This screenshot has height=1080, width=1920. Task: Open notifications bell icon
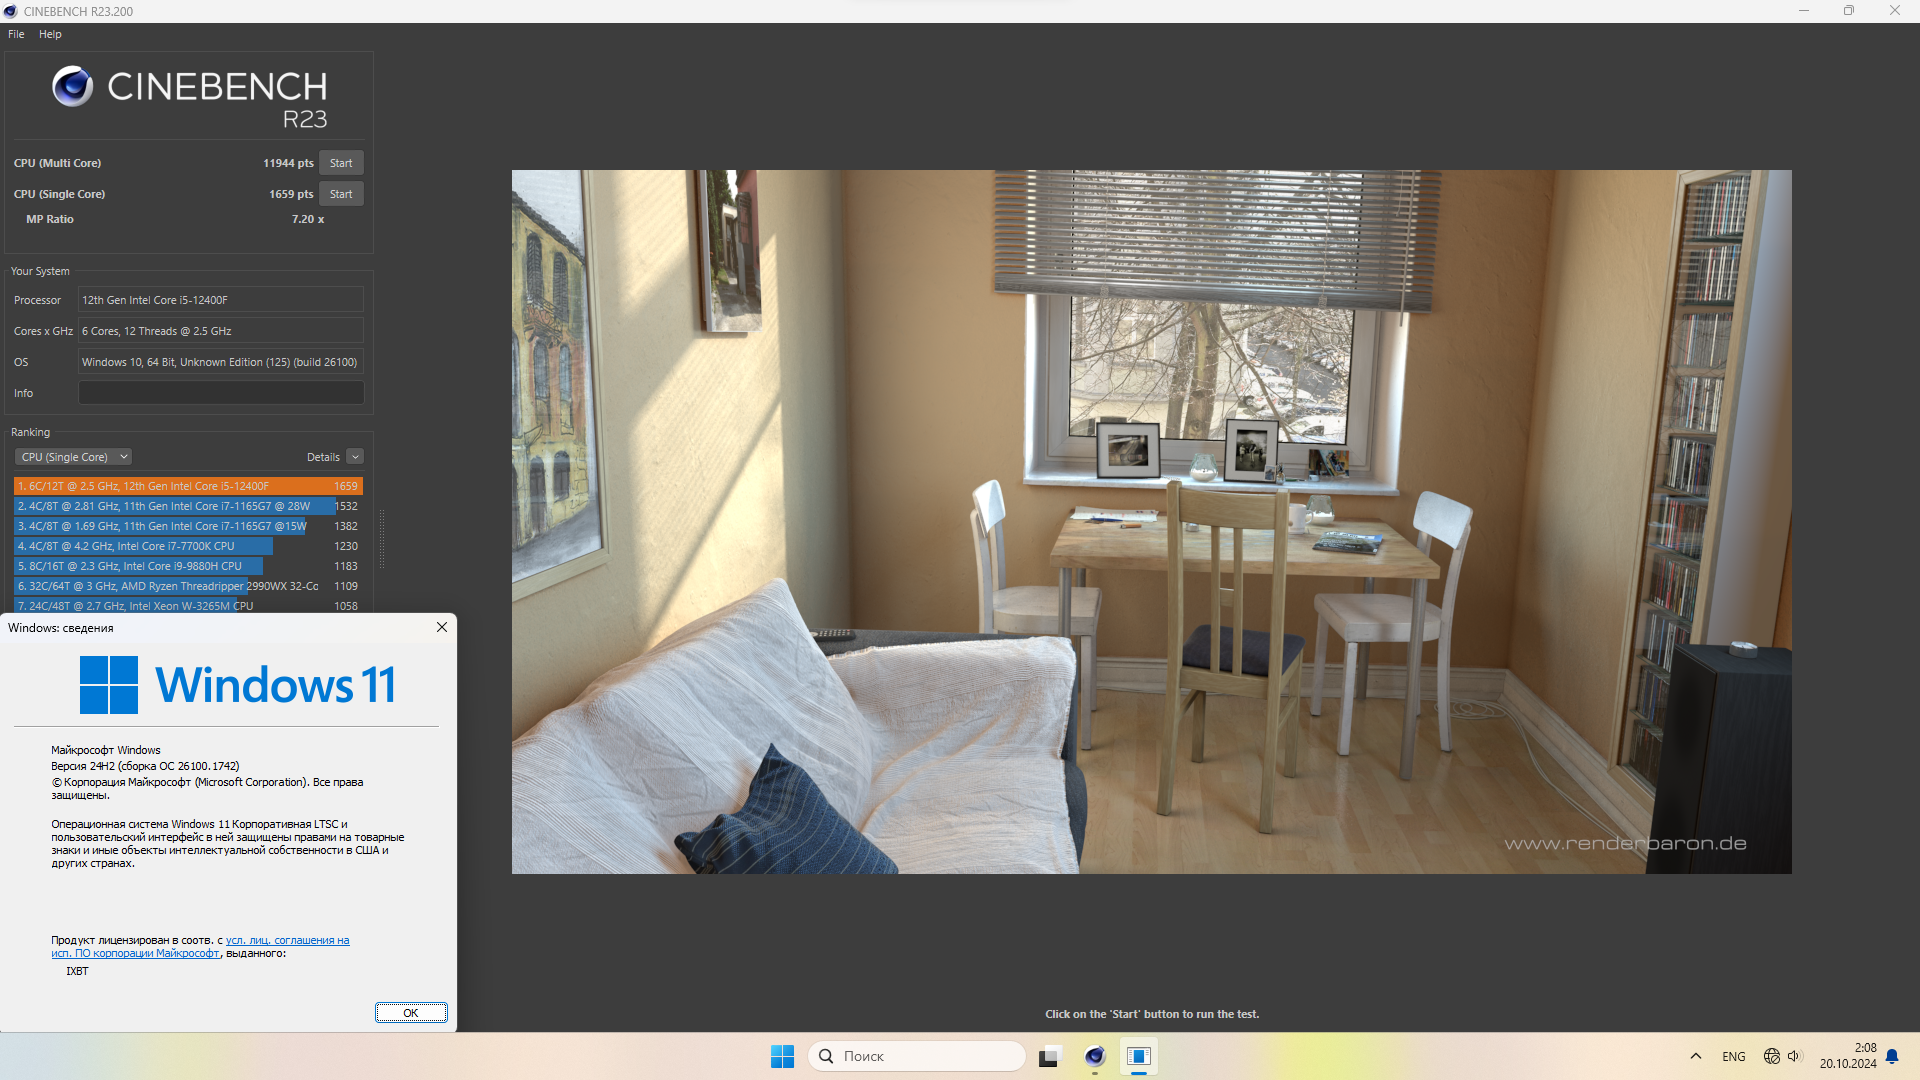[1892, 1056]
